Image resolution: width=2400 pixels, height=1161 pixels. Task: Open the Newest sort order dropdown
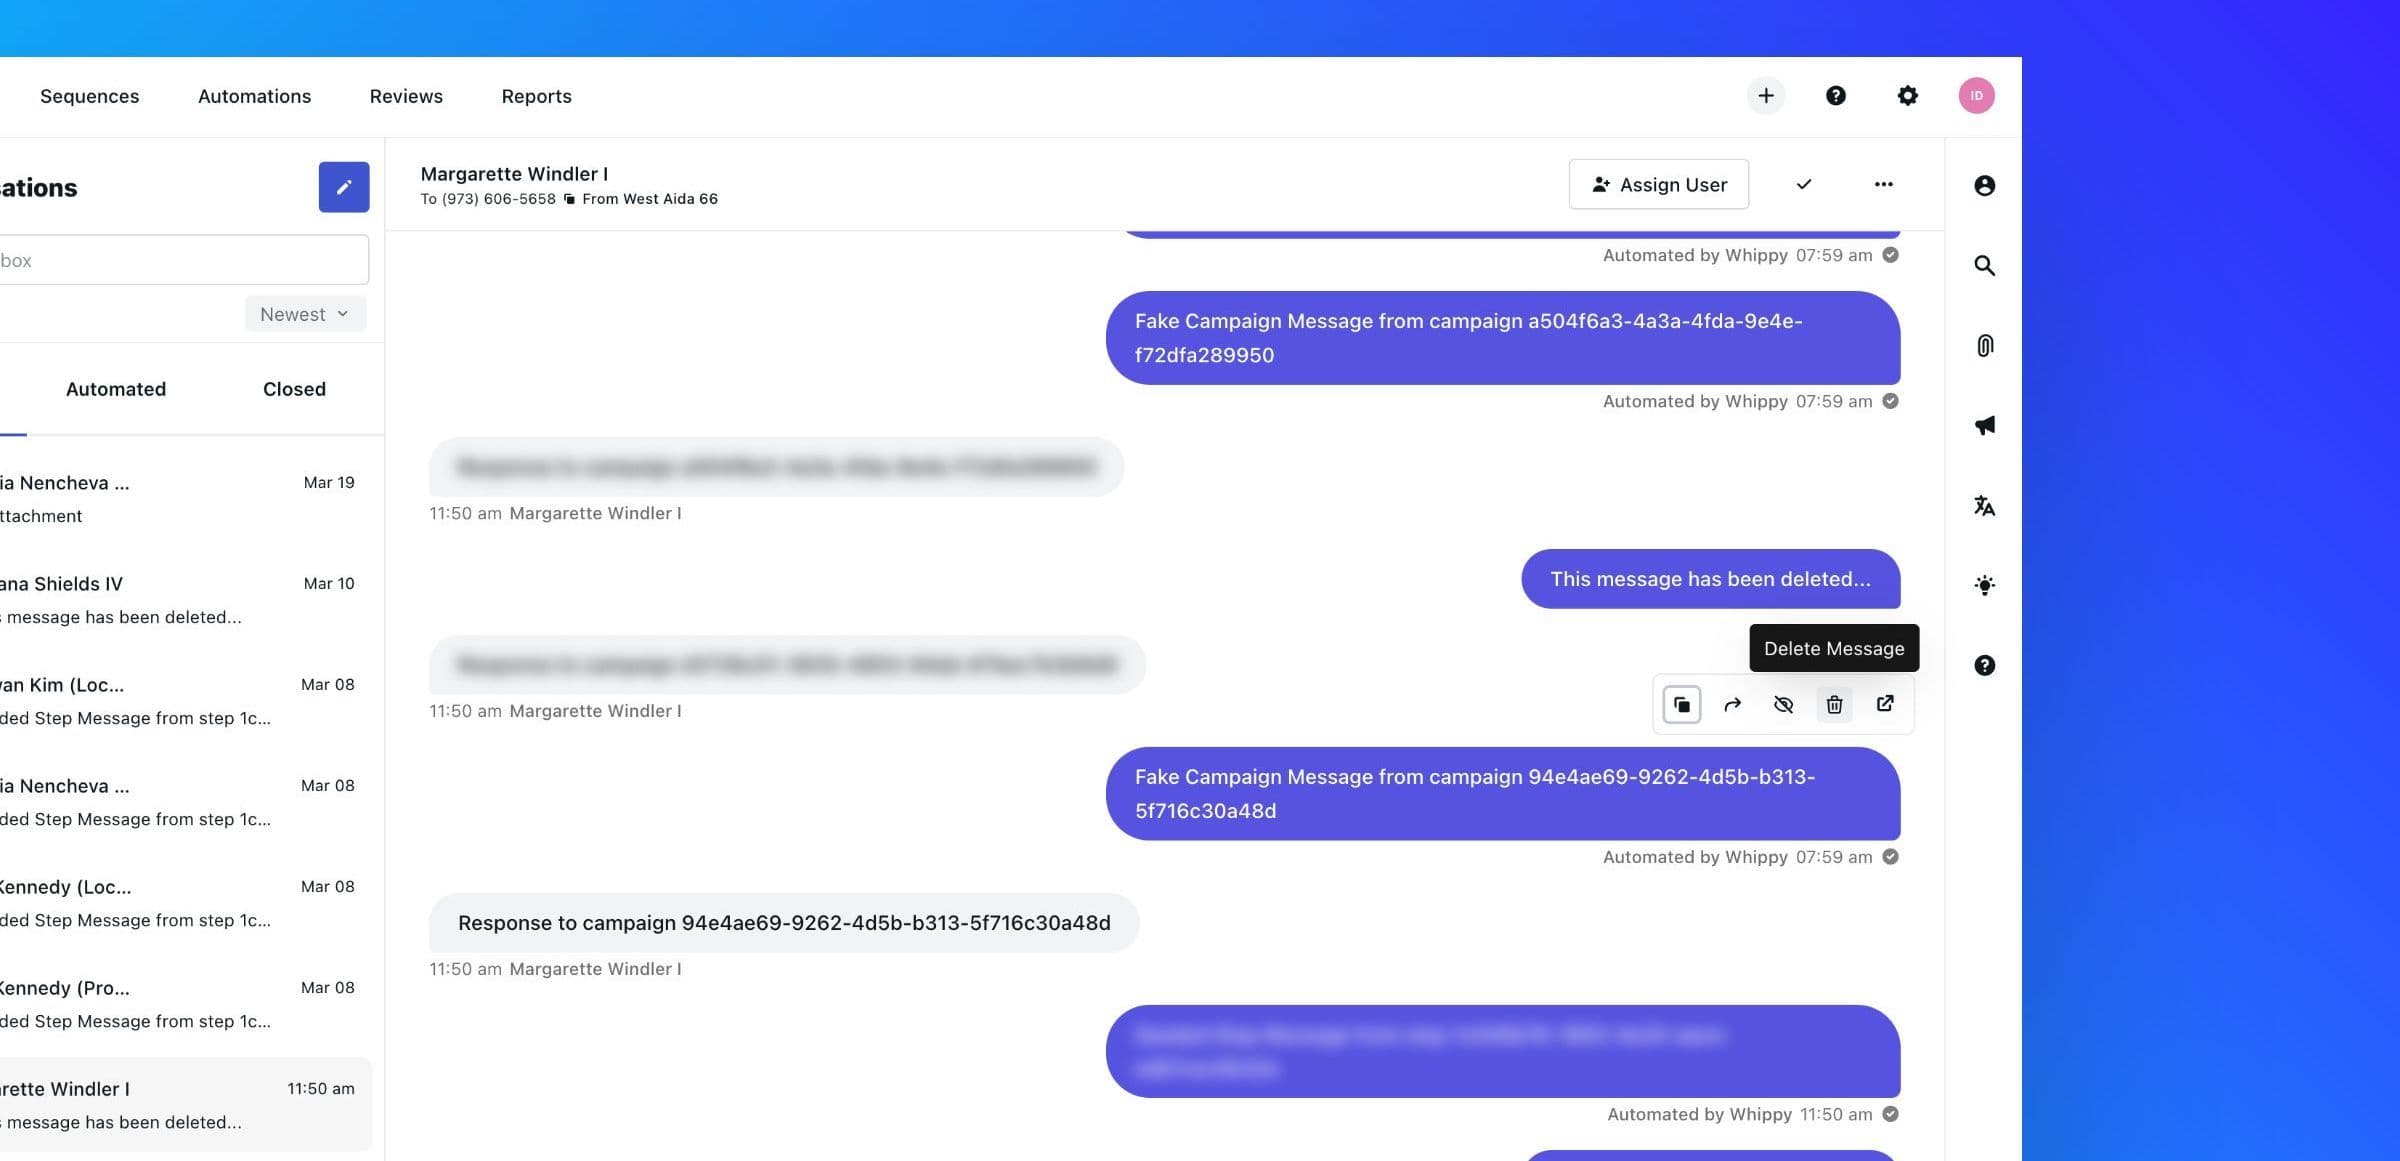point(304,313)
